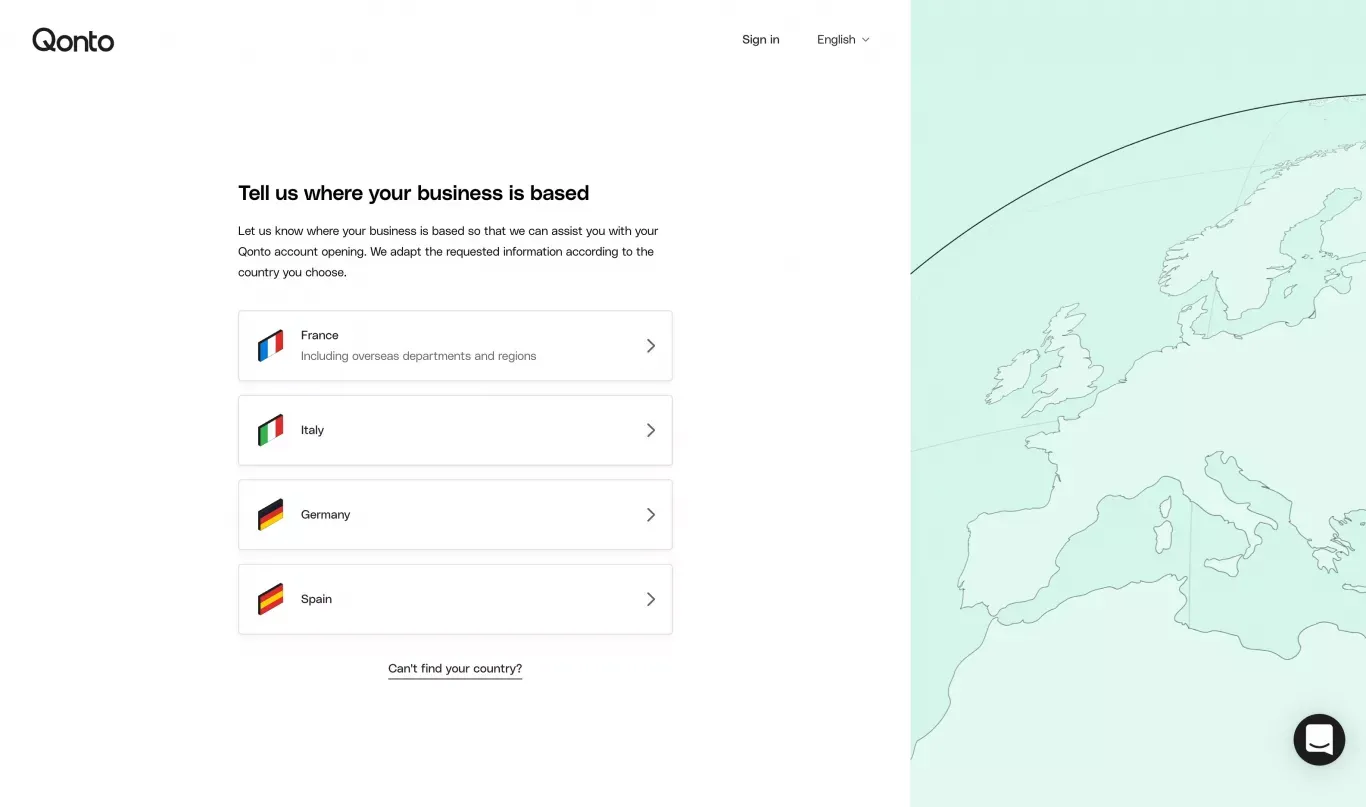Open the Can't find your country link
Screen dimensions: 1366x807
point(455,669)
